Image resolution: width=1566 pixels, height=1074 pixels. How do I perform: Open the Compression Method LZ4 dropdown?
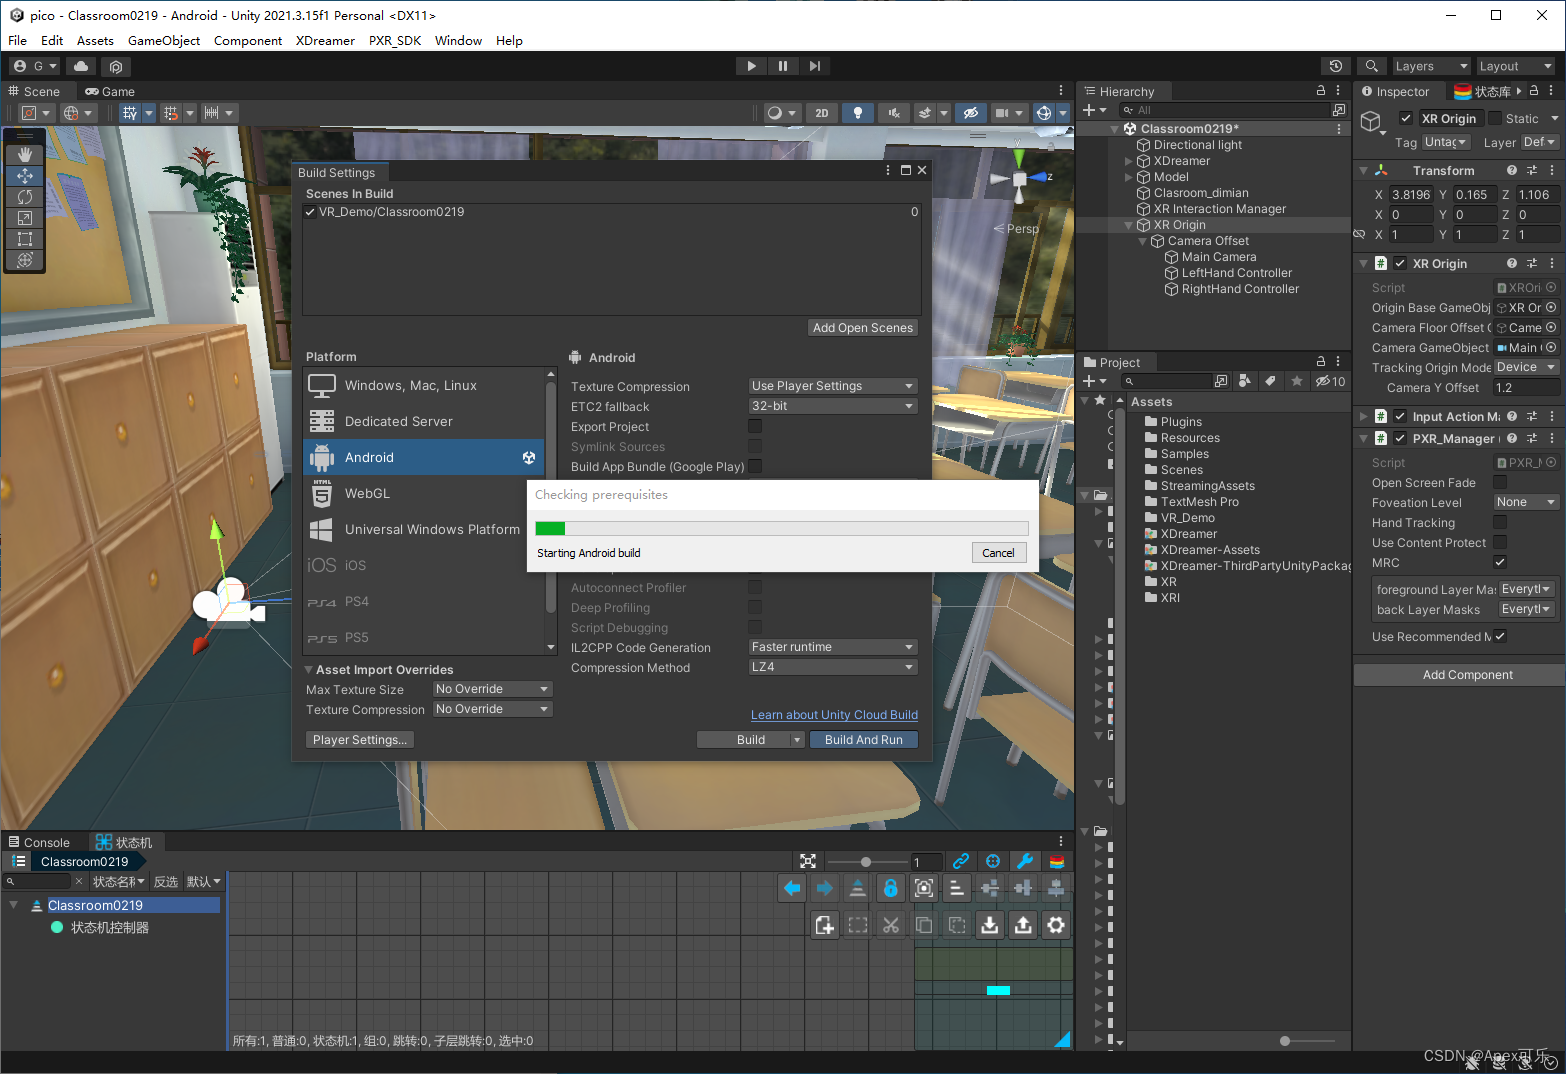click(x=833, y=667)
